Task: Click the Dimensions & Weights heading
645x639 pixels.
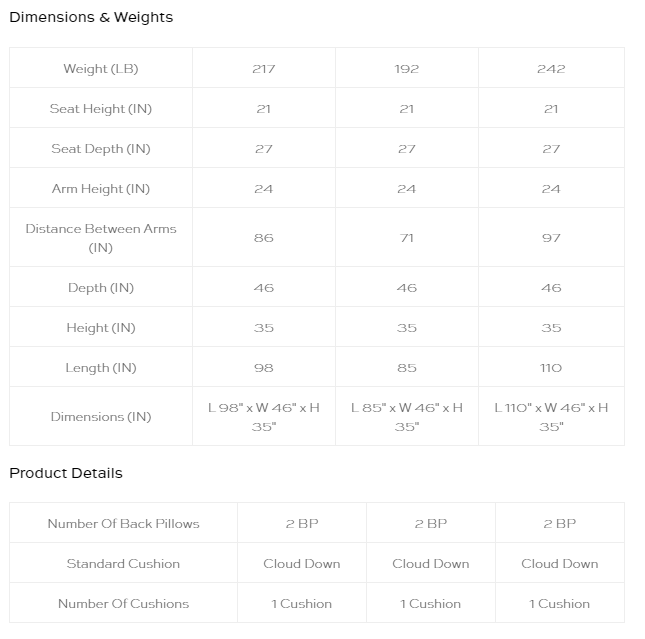Action: click(x=91, y=17)
